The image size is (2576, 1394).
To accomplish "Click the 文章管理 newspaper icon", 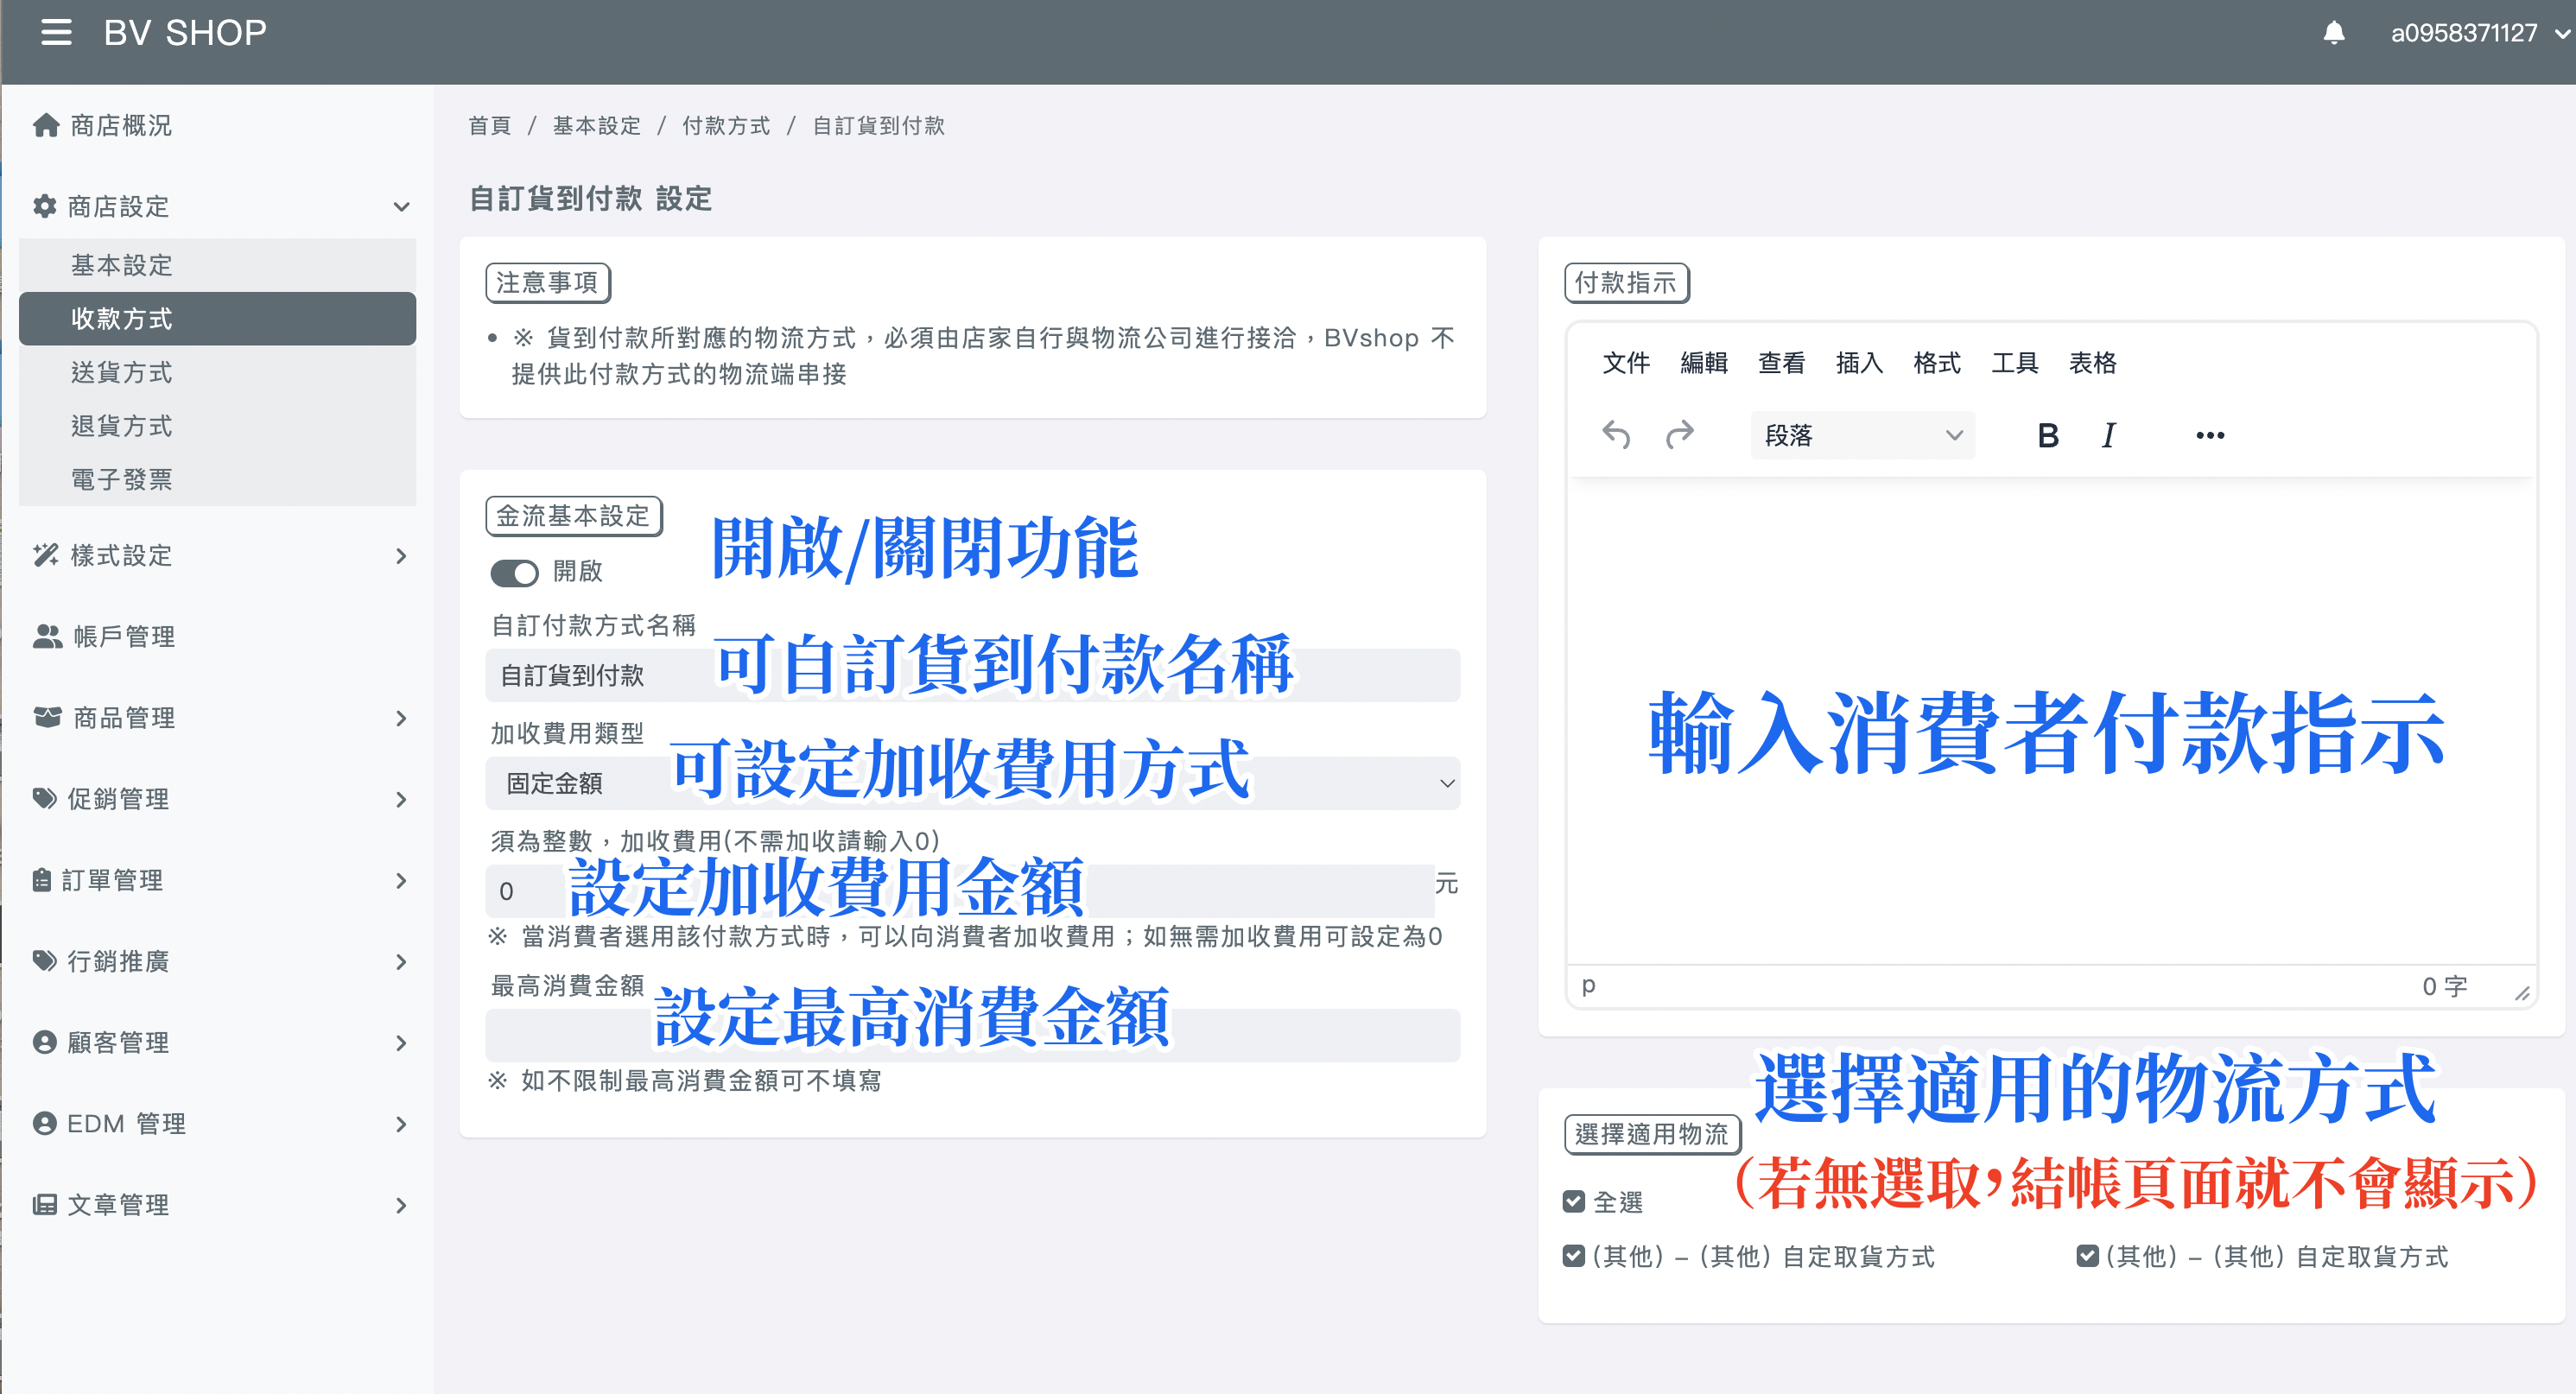I will [45, 1204].
